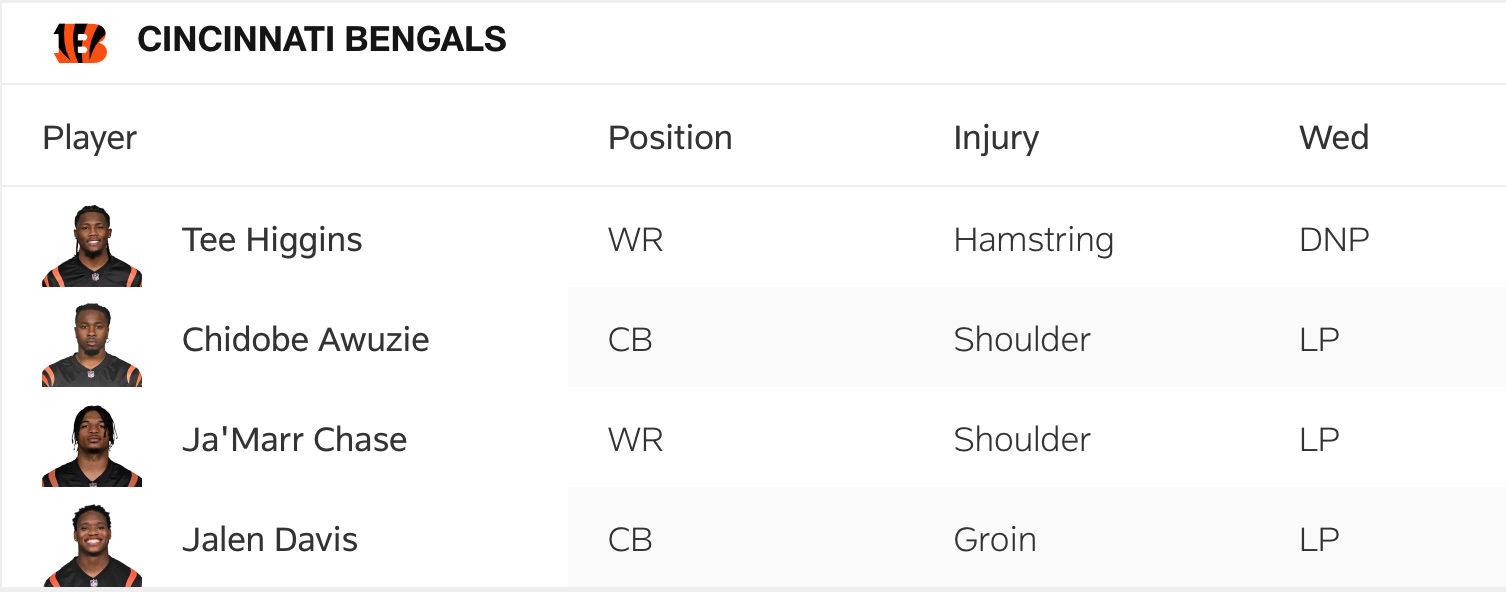Select the DNP practice status
The height and width of the screenshot is (592, 1506).
coord(1334,240)
